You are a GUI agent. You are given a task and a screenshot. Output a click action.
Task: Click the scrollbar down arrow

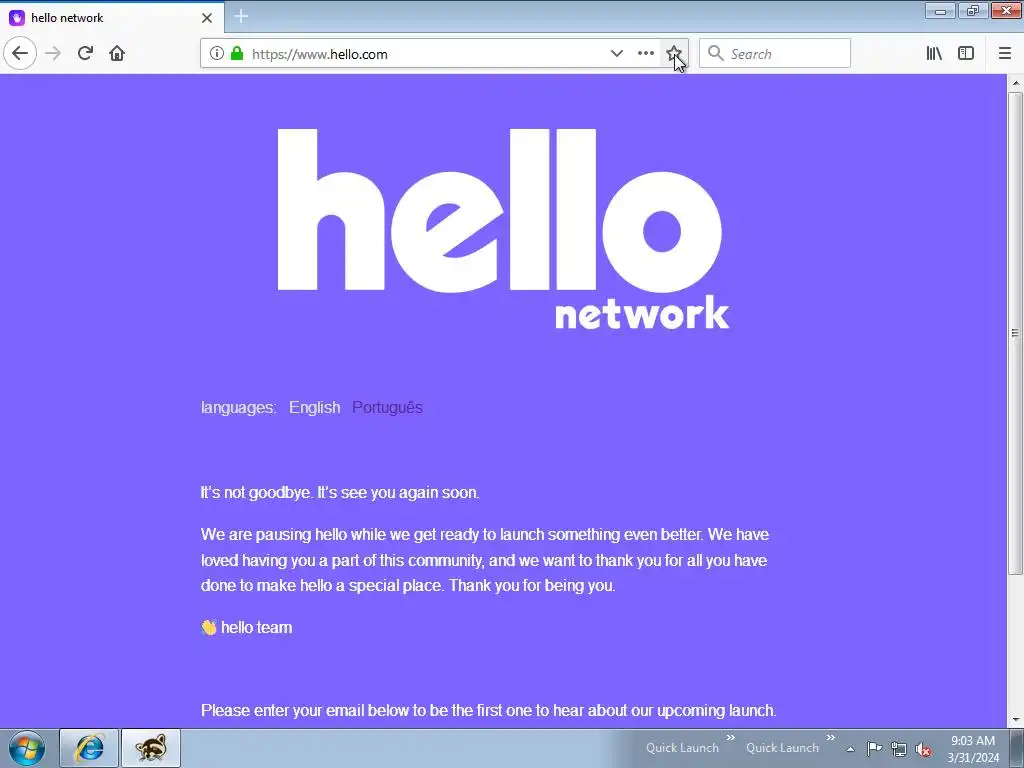1015,720
